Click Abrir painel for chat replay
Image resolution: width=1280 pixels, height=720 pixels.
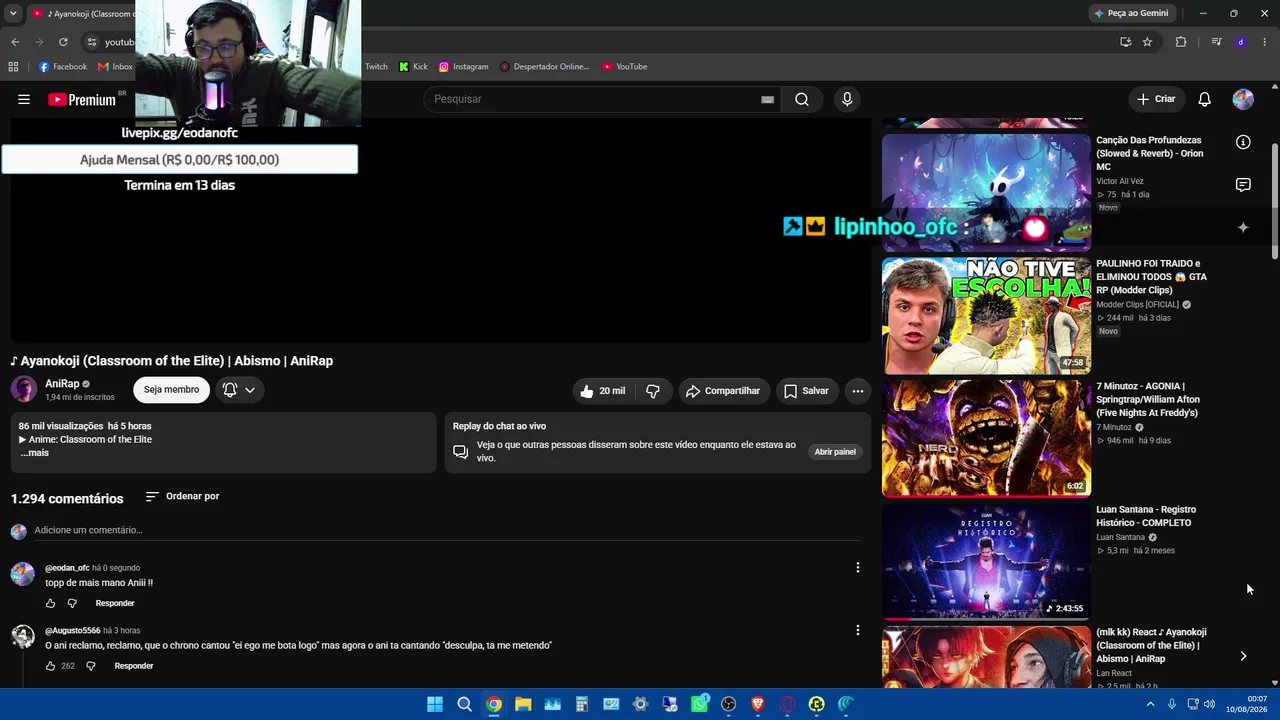pyautogui.click(x=835, y=452)
